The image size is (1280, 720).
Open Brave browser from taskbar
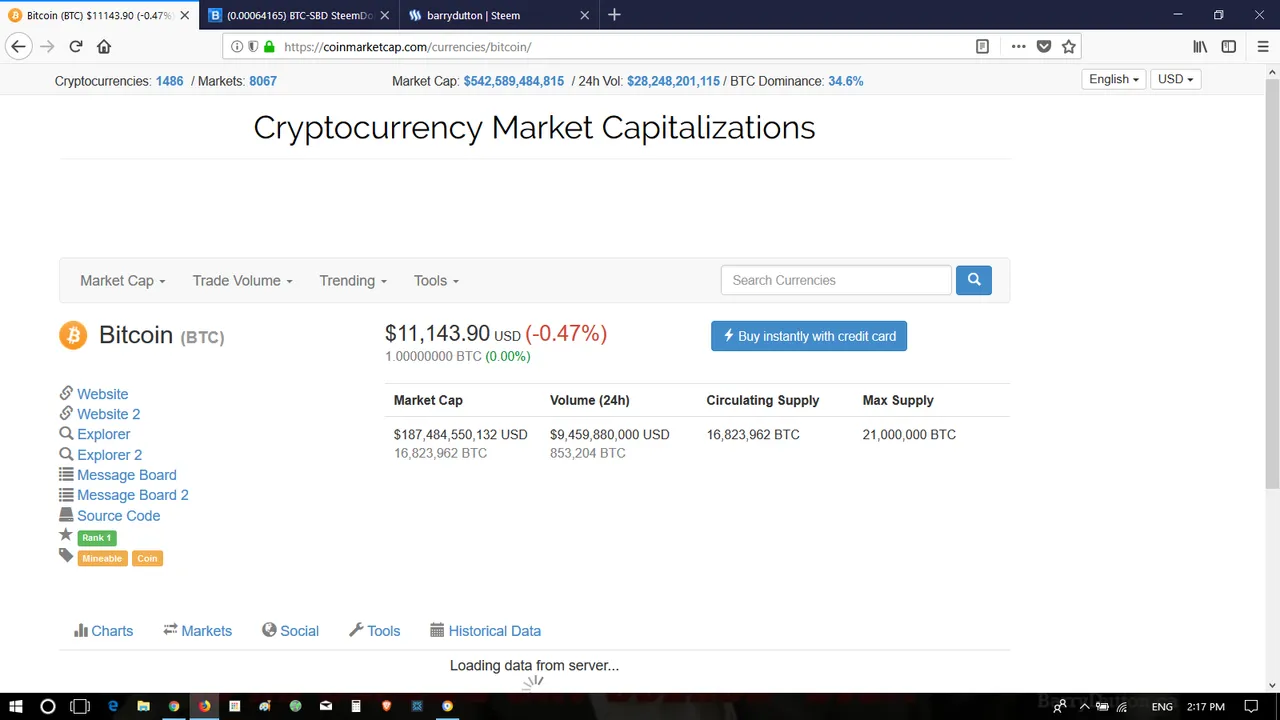[x=386, y=706]
